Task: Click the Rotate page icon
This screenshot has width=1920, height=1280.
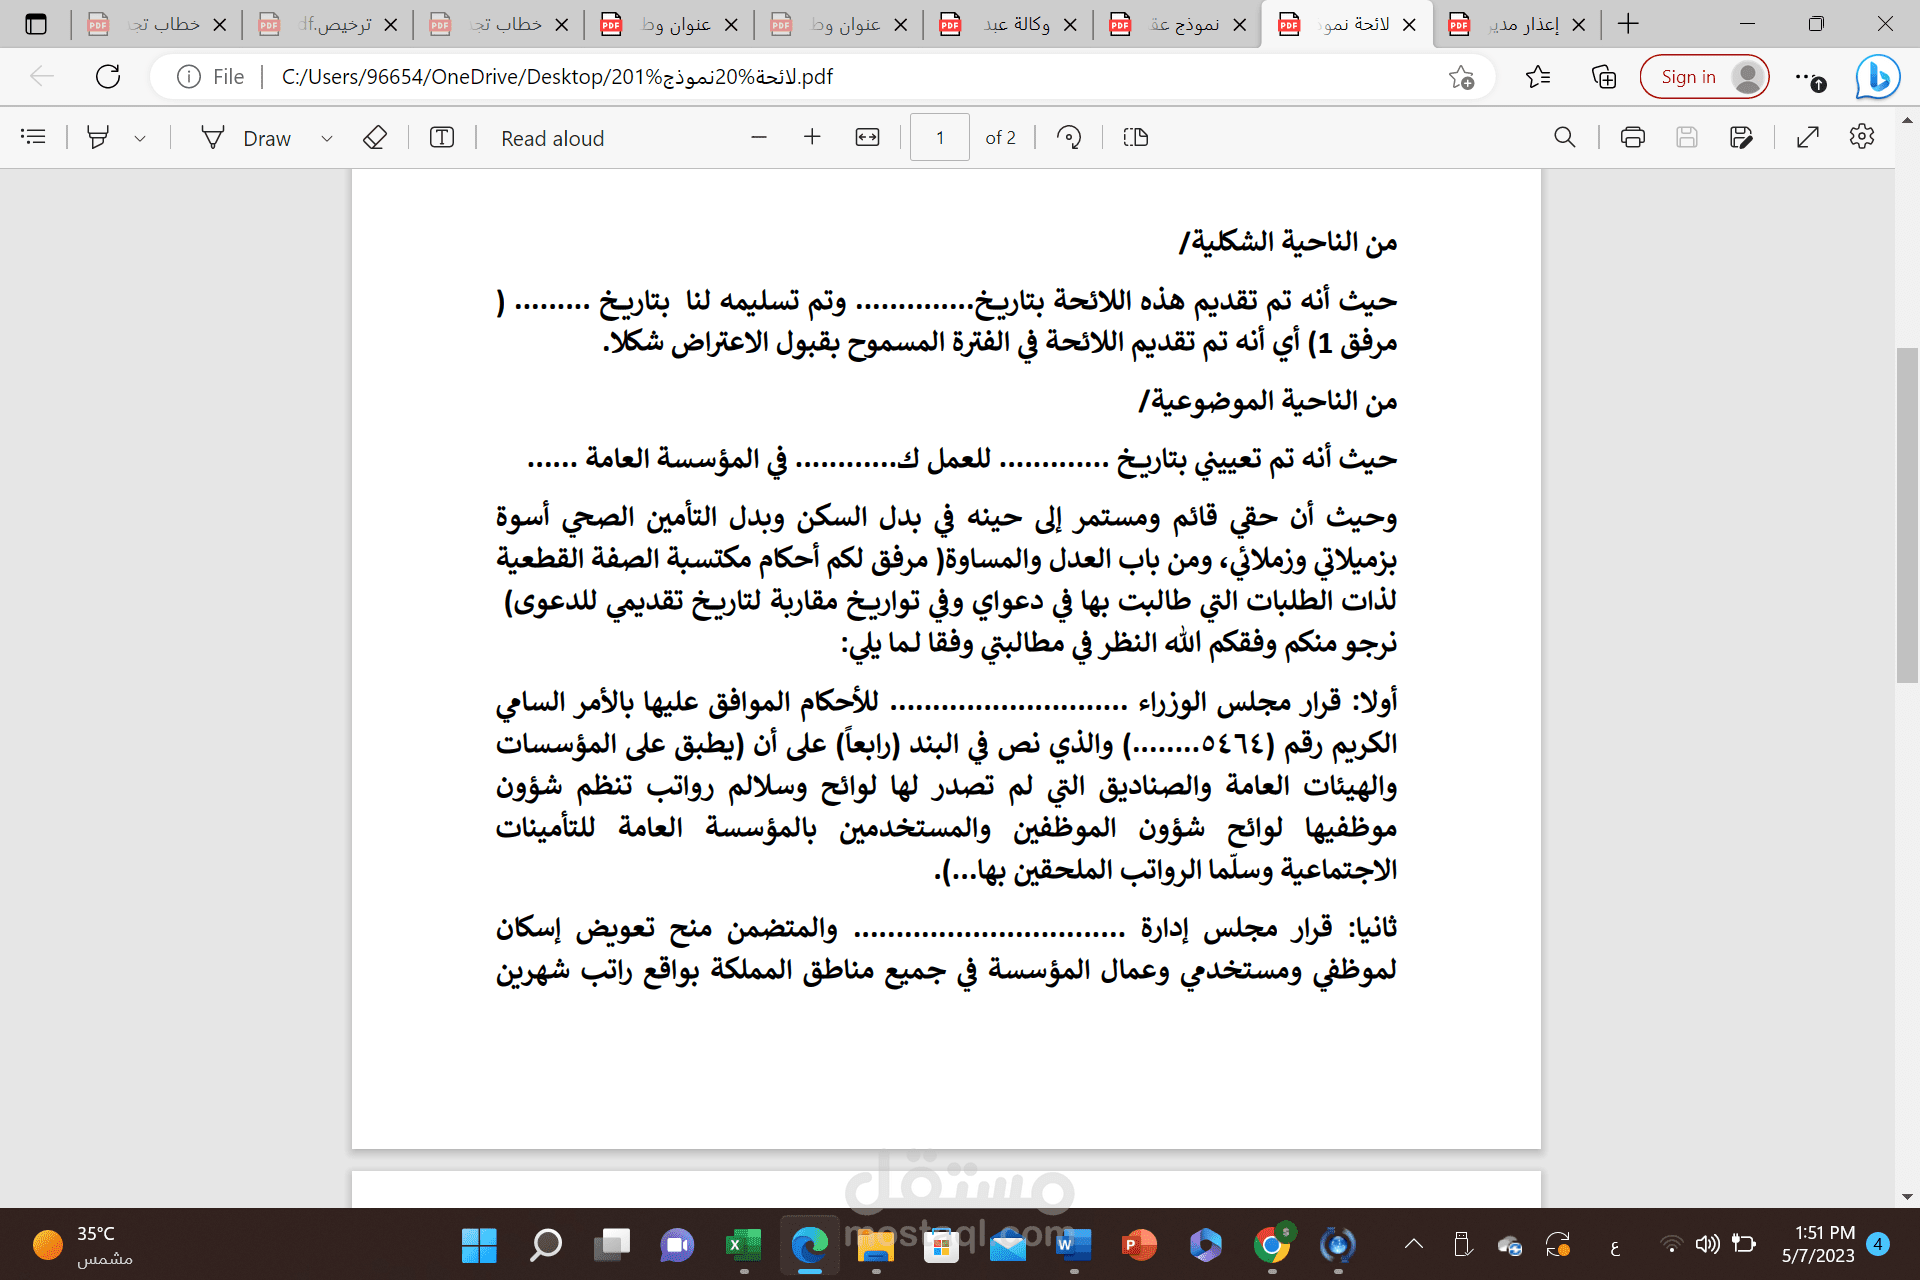Action: click(1069, 138)
